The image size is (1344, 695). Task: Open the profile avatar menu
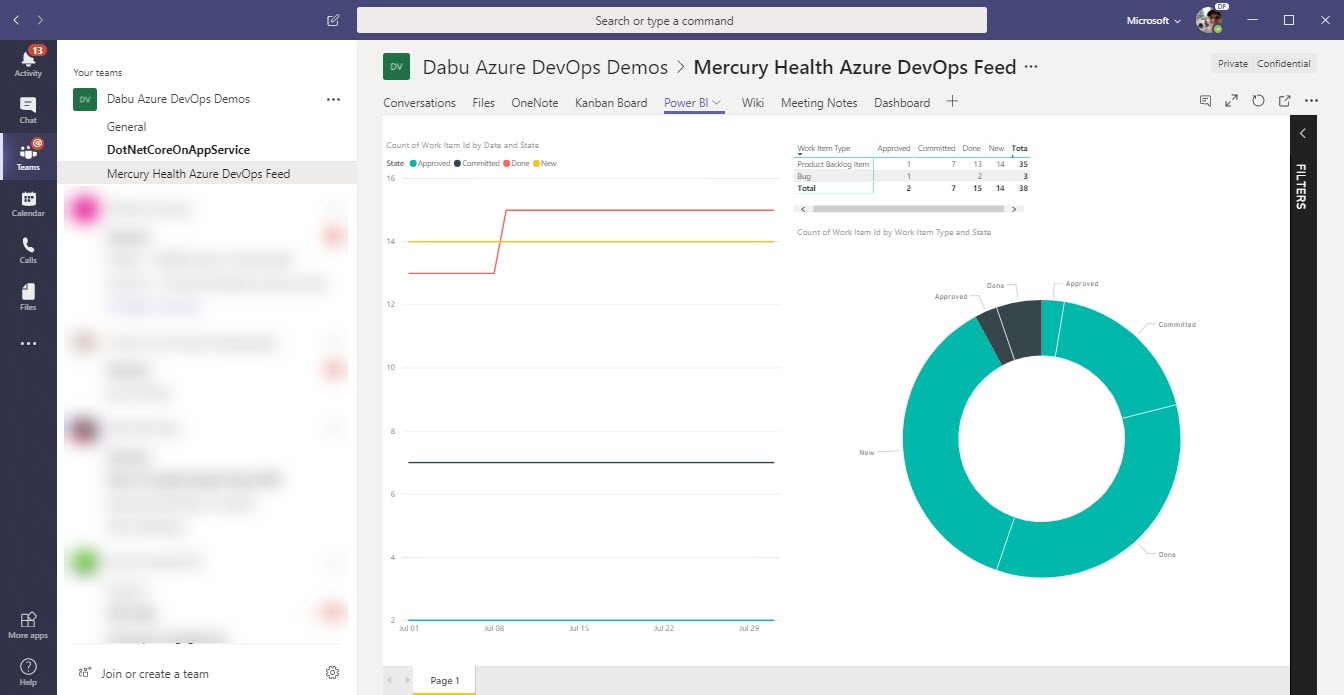tap(1210, 20)
